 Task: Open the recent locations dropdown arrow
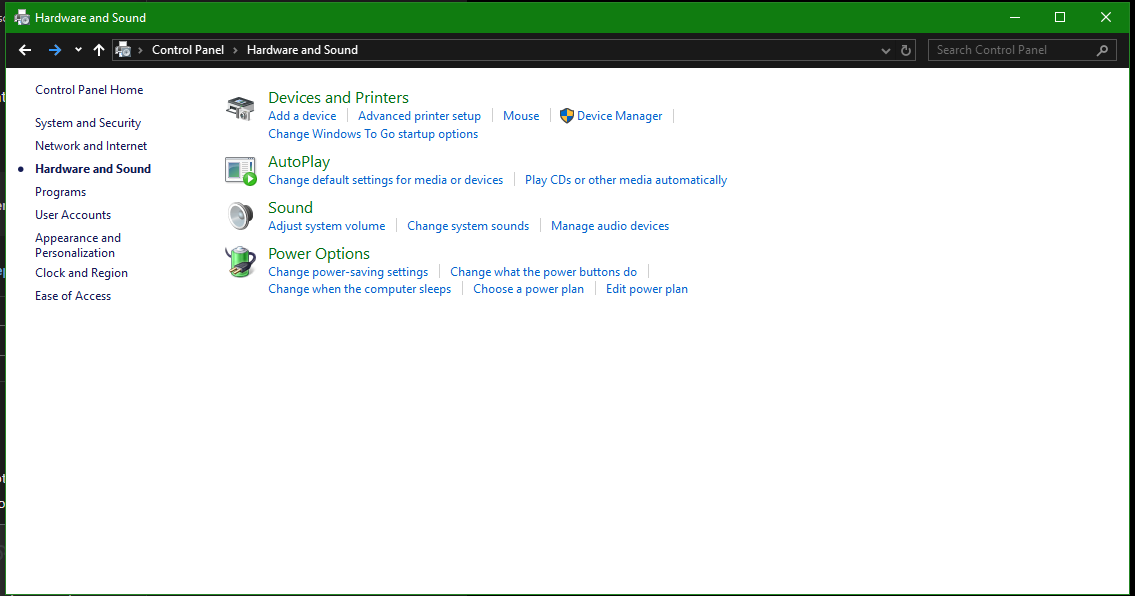[78, 50]
